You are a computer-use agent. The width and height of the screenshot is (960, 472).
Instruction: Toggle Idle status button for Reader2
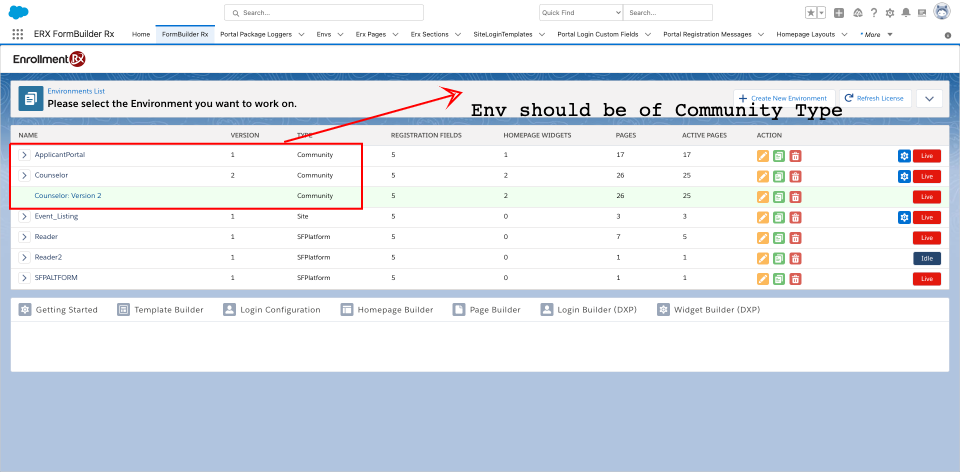pyautogui.click(x=926, y=258)
